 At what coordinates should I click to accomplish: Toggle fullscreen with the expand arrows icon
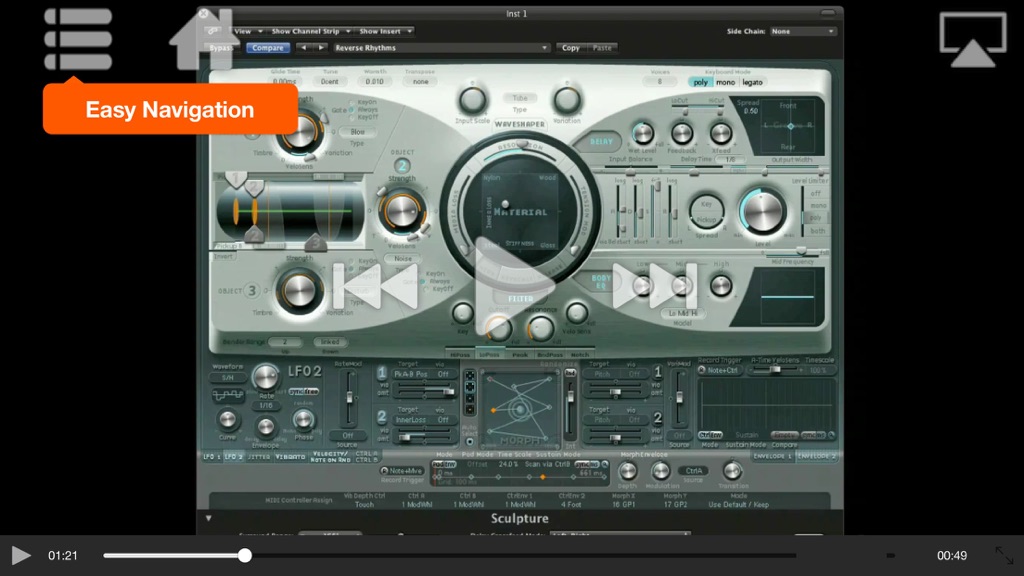click(x=1004, y=555)
